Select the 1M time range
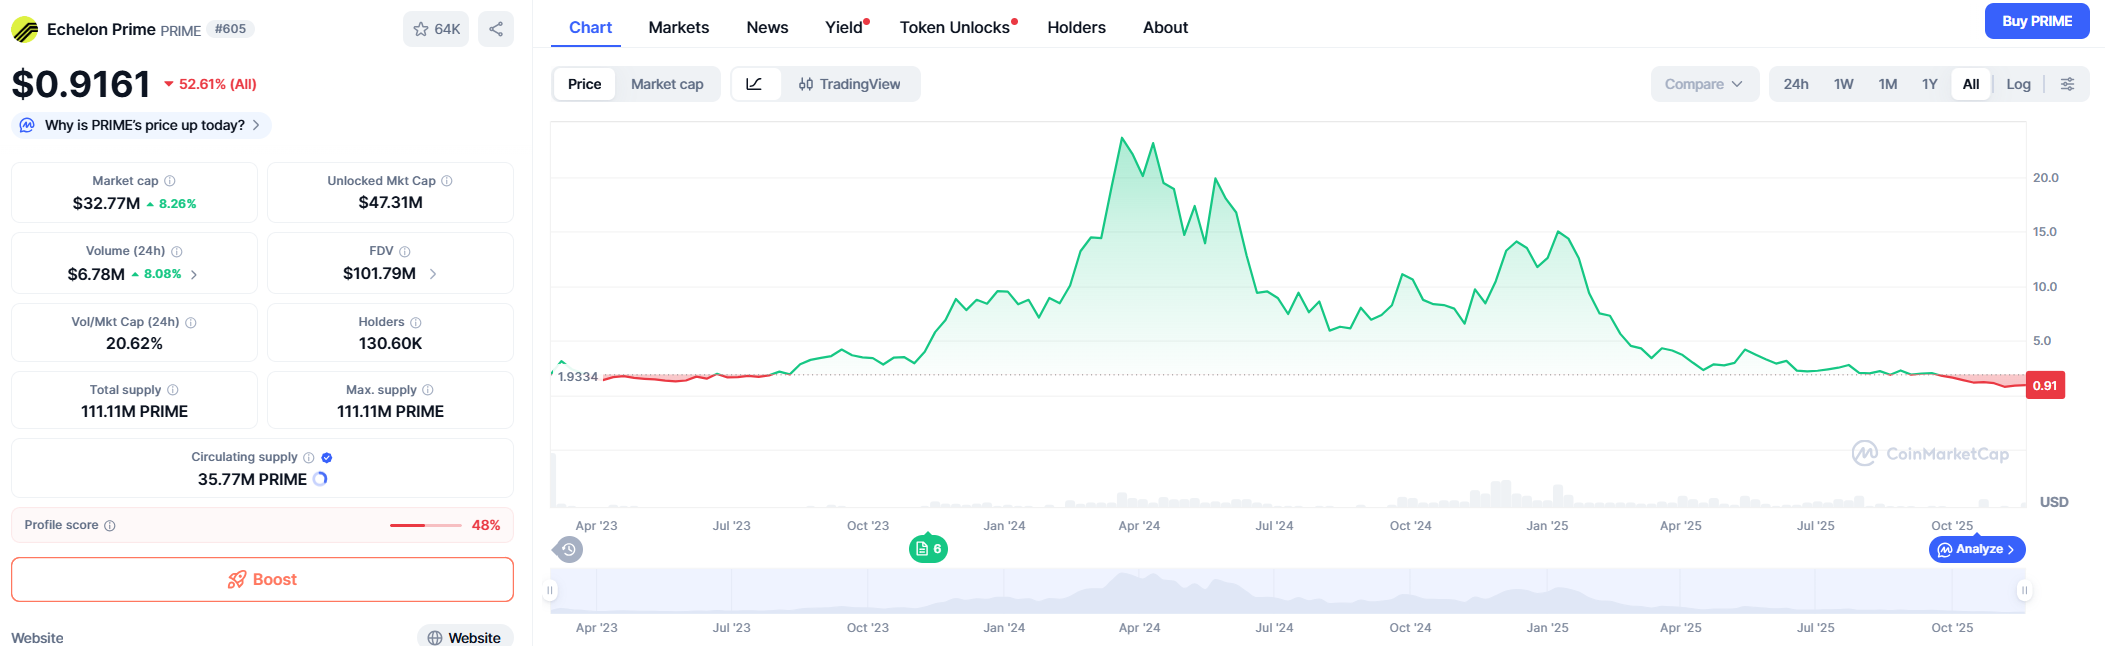The image size is (2105, 646). [1888, 84]
